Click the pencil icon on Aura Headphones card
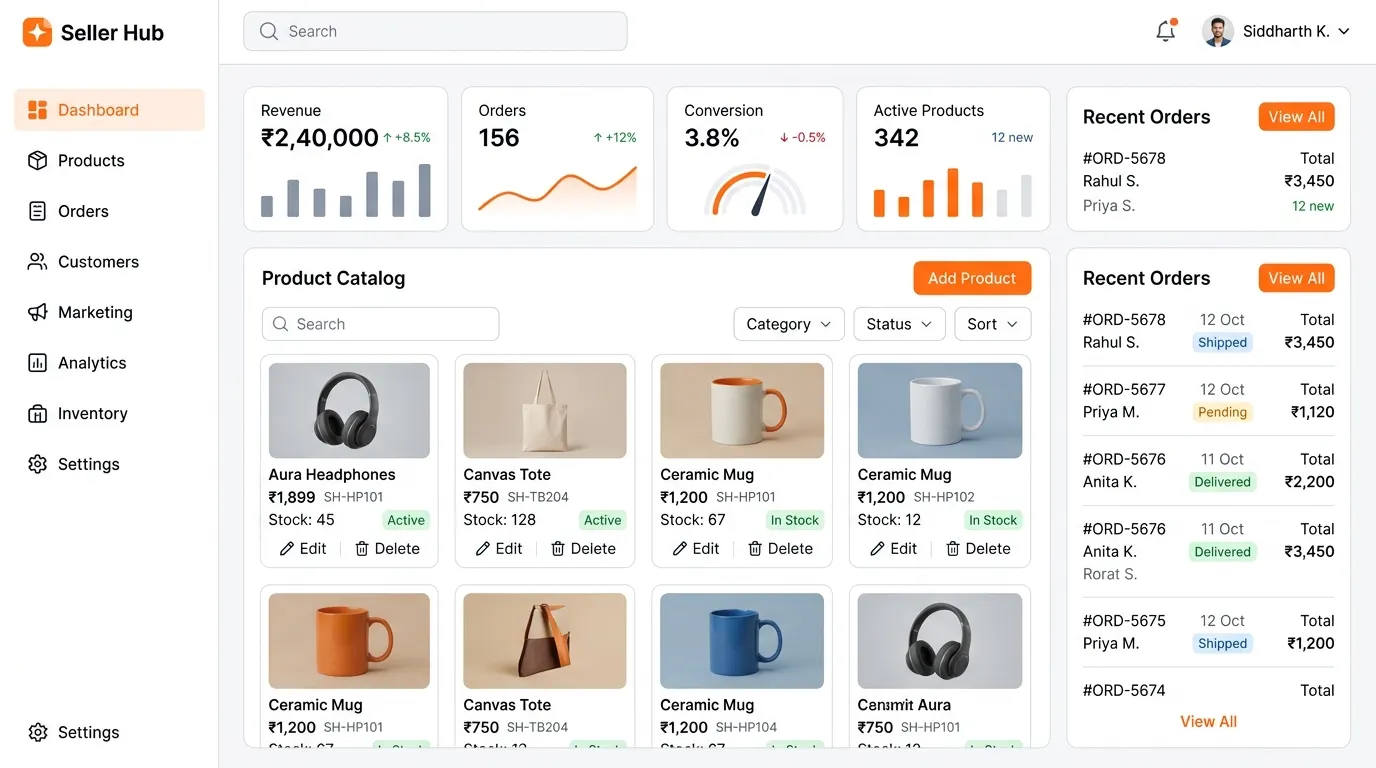 (x=287, y=549)
